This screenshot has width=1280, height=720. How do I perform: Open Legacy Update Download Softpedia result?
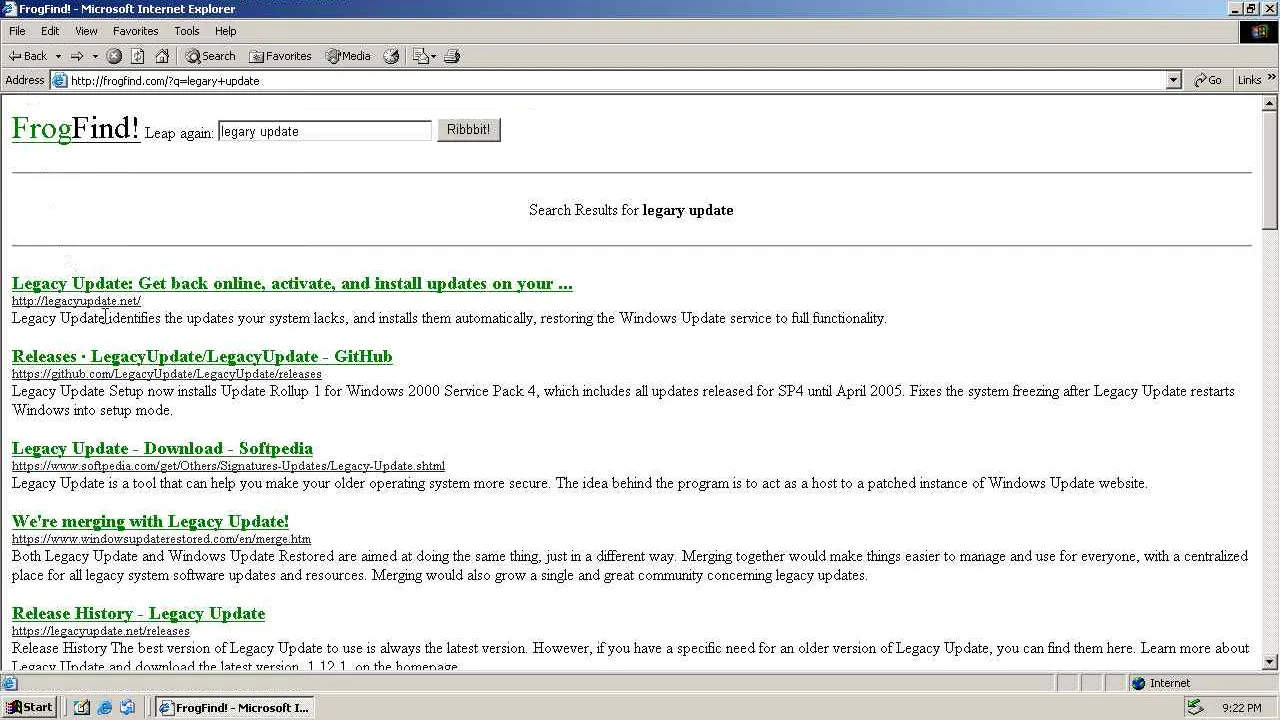point(162,449)
